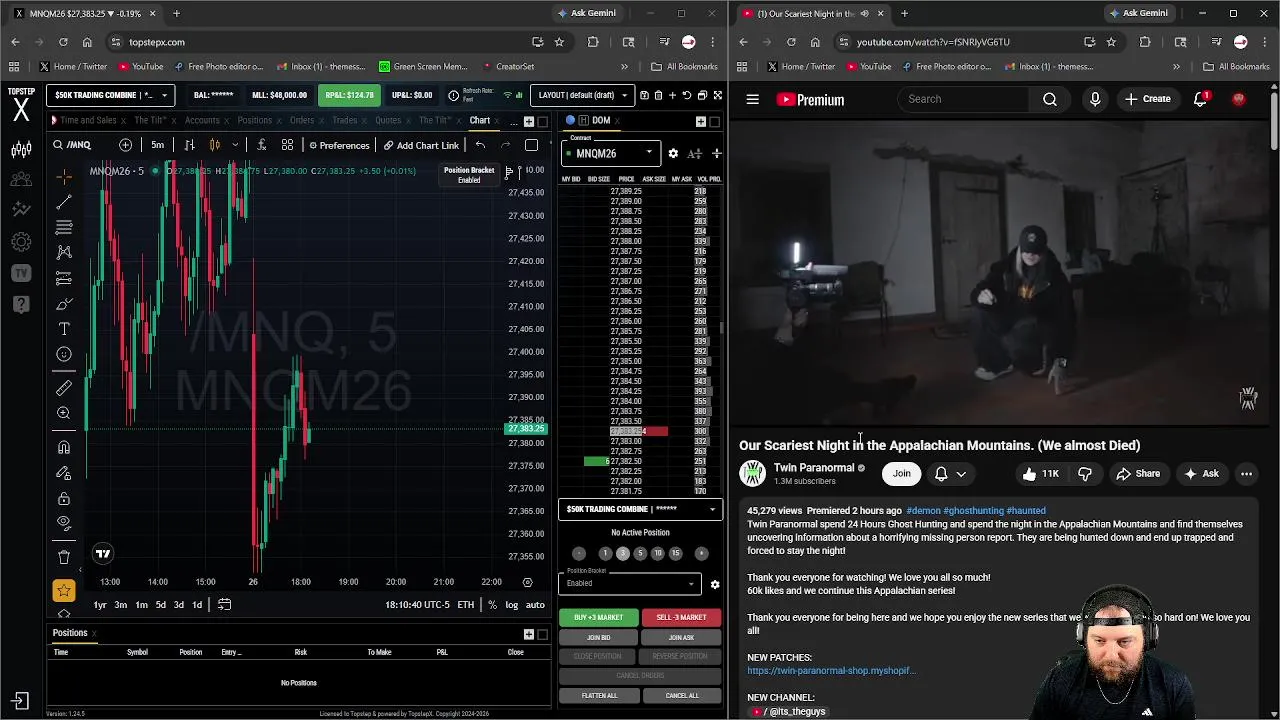Open the All Bookmarks folder in Topstep window
The image size is (1280, 720).
tap(684, 67)
